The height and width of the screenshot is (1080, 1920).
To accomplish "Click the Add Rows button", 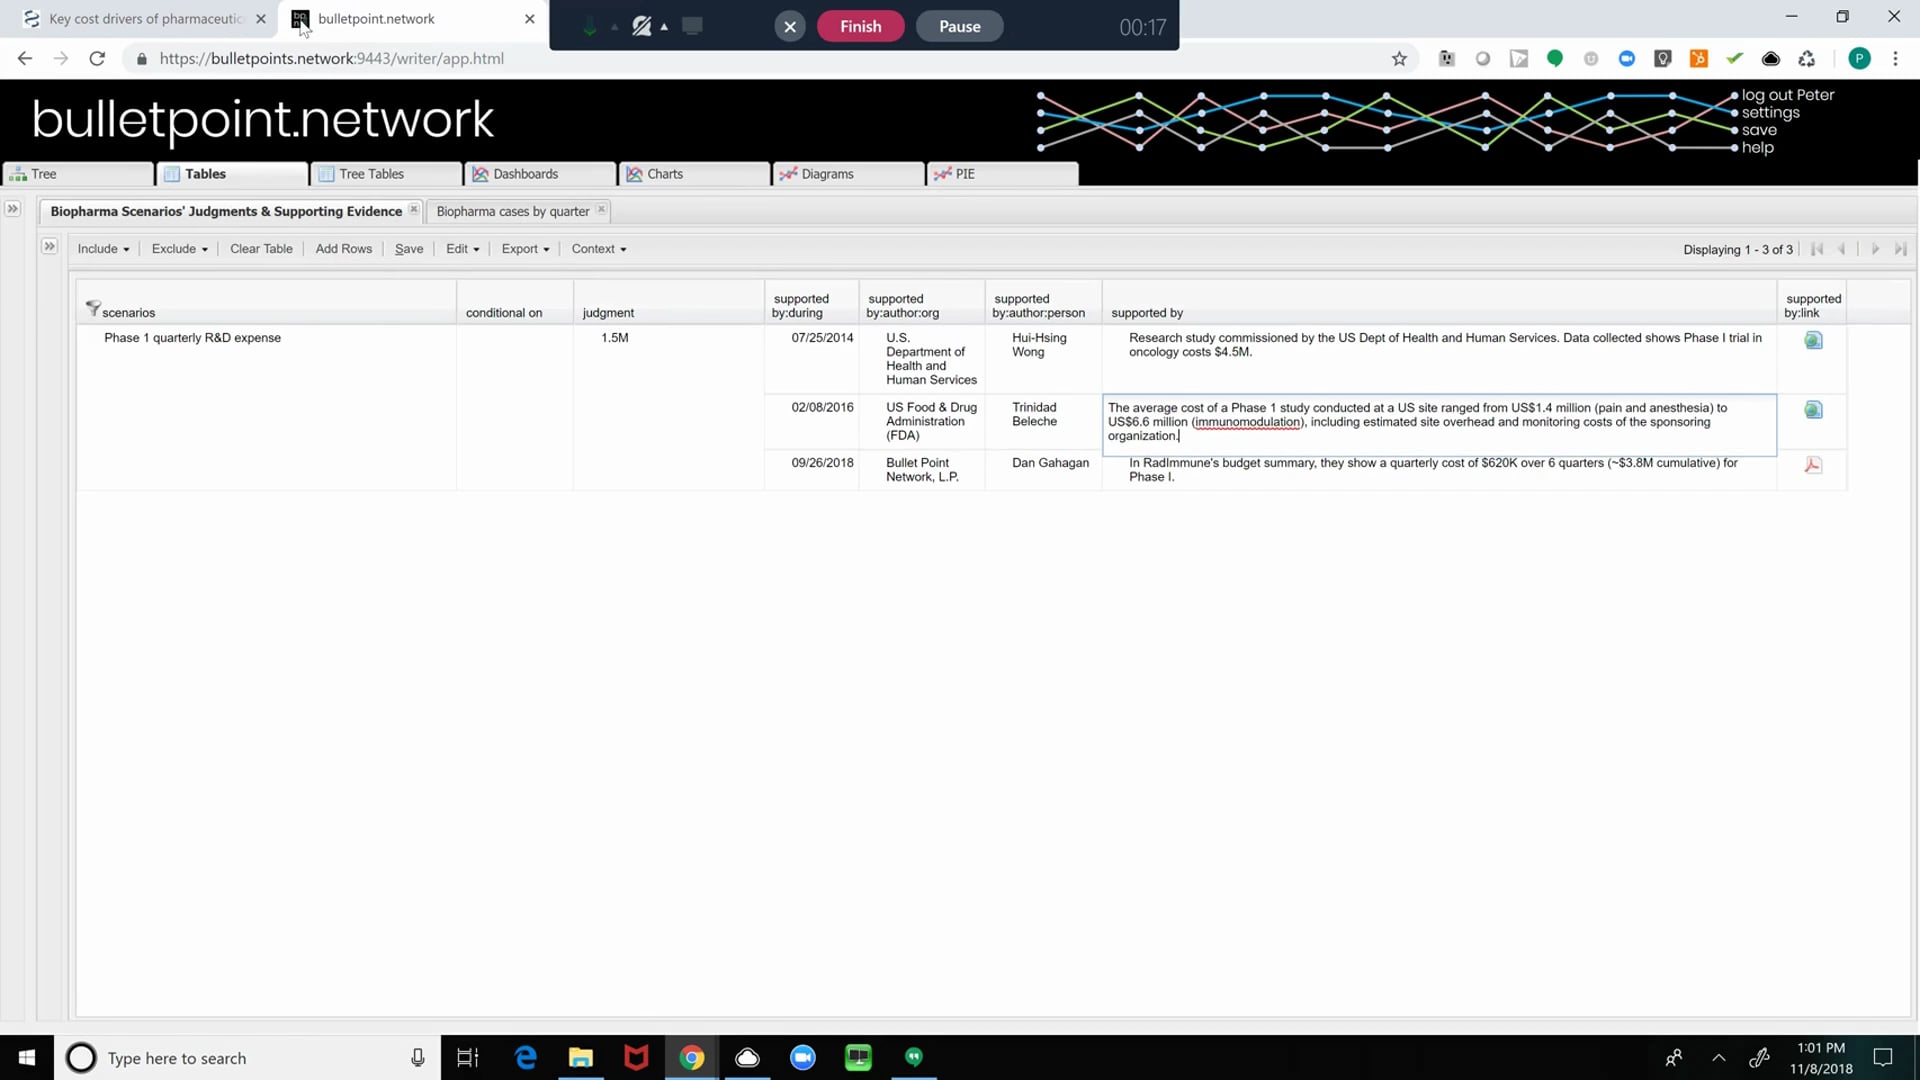I will pos(343,248).
